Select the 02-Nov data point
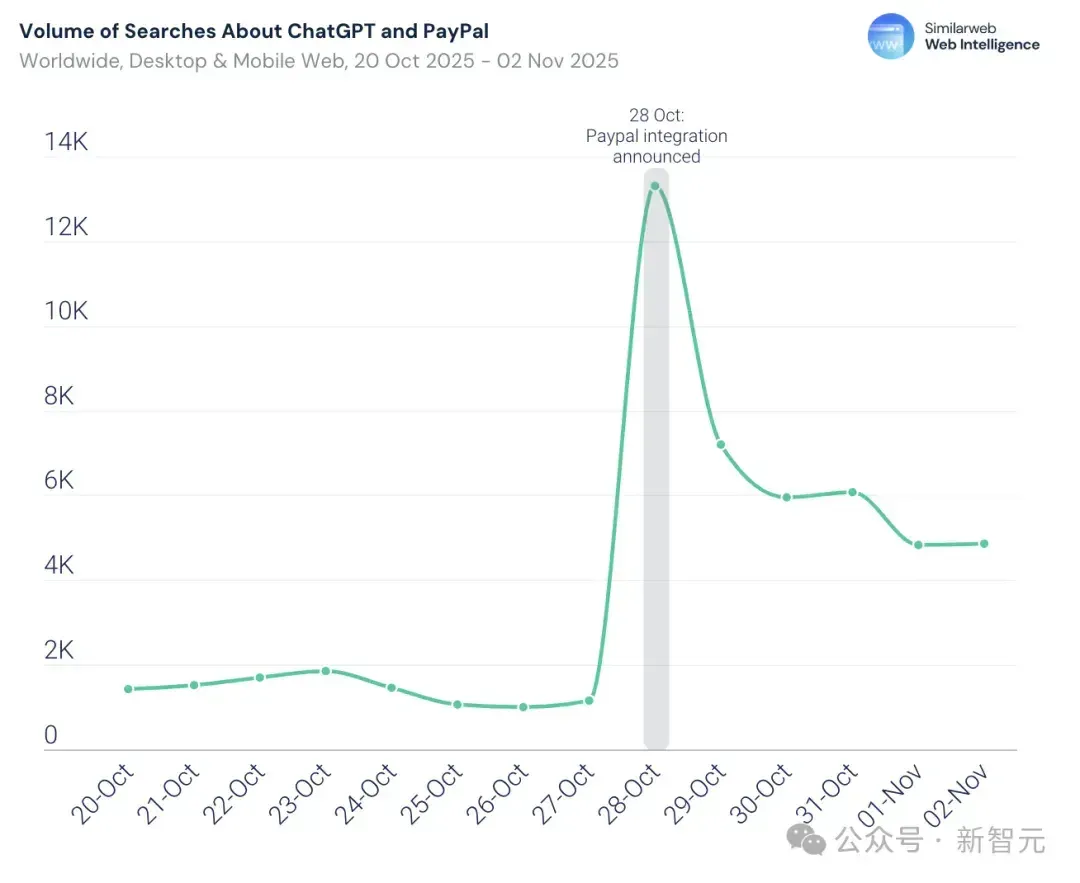Screen dimensions: 1080x883 [x=984, y=543]
